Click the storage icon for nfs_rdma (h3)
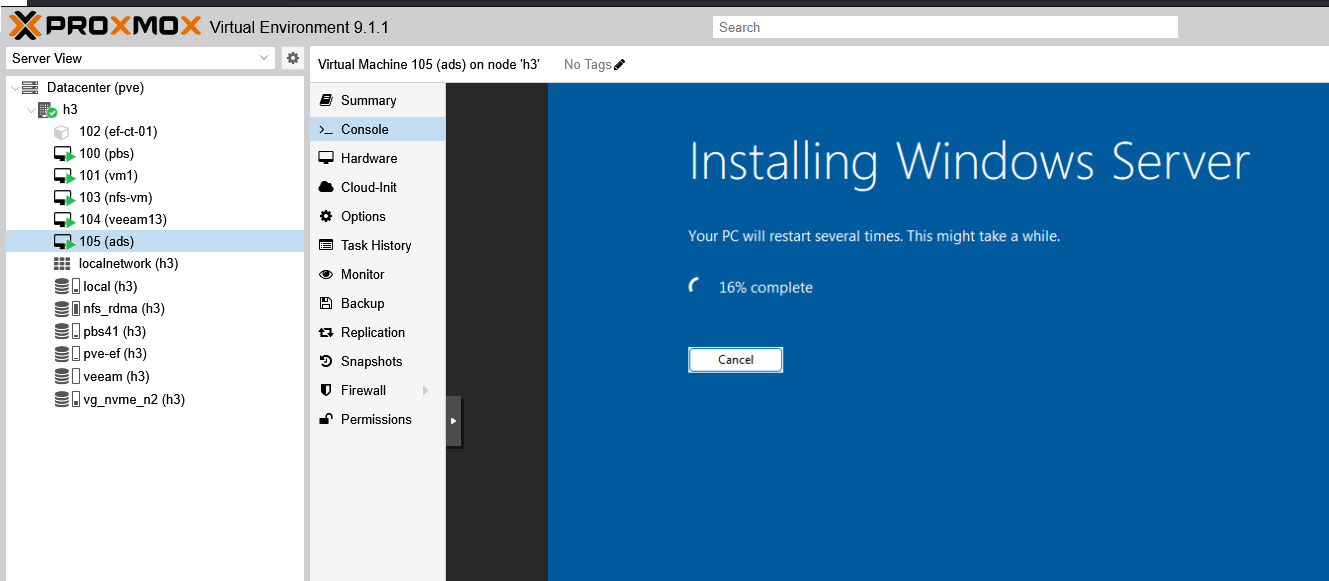Image resolution: width=1329 pixels, height=581 pixels. click(x=67, y=309)
